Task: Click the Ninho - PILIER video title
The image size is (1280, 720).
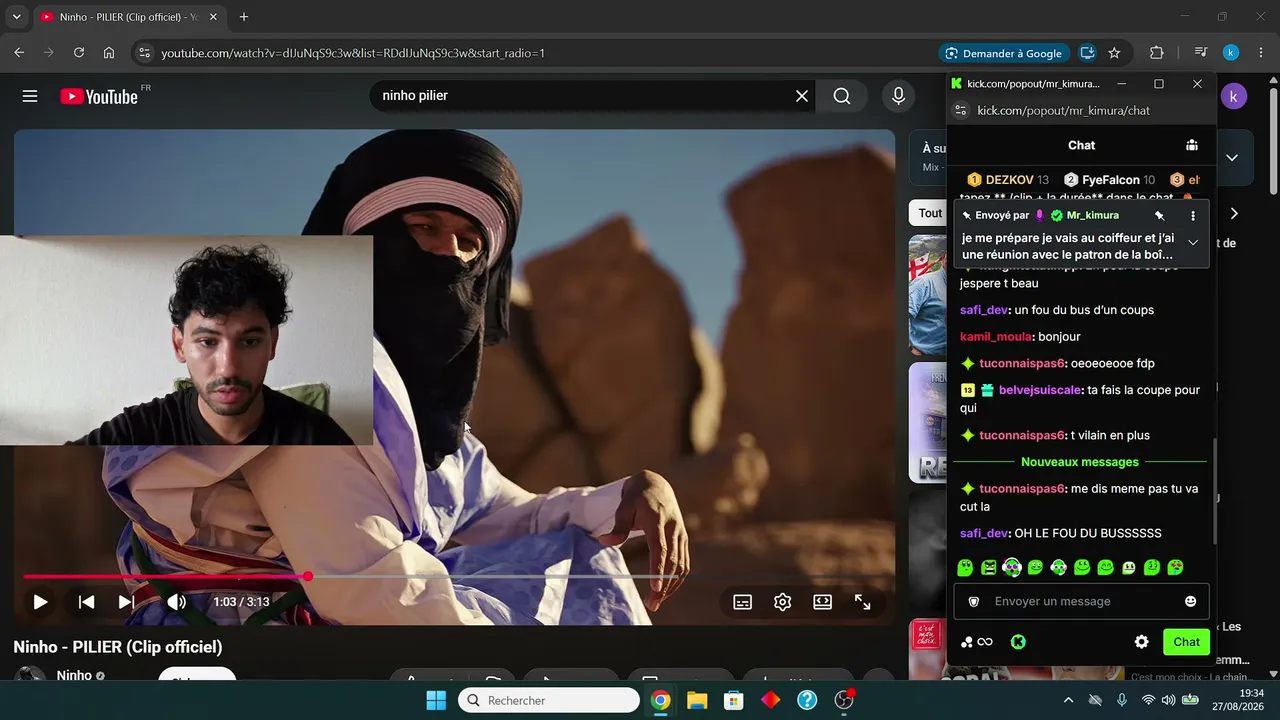Action: click(x=118, y=647)
